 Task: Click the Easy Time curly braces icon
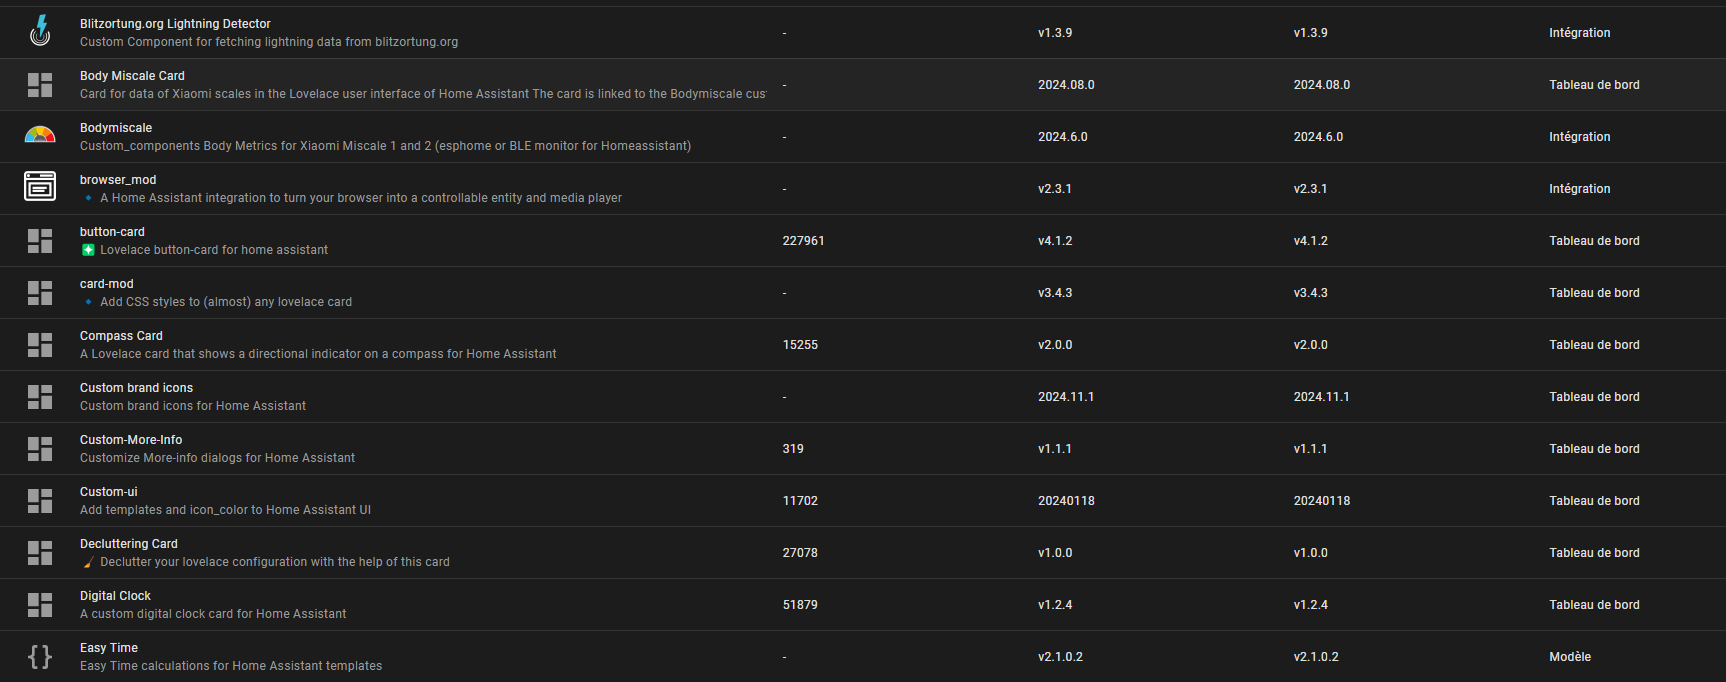pyautogui.click(x=40, y=657)
